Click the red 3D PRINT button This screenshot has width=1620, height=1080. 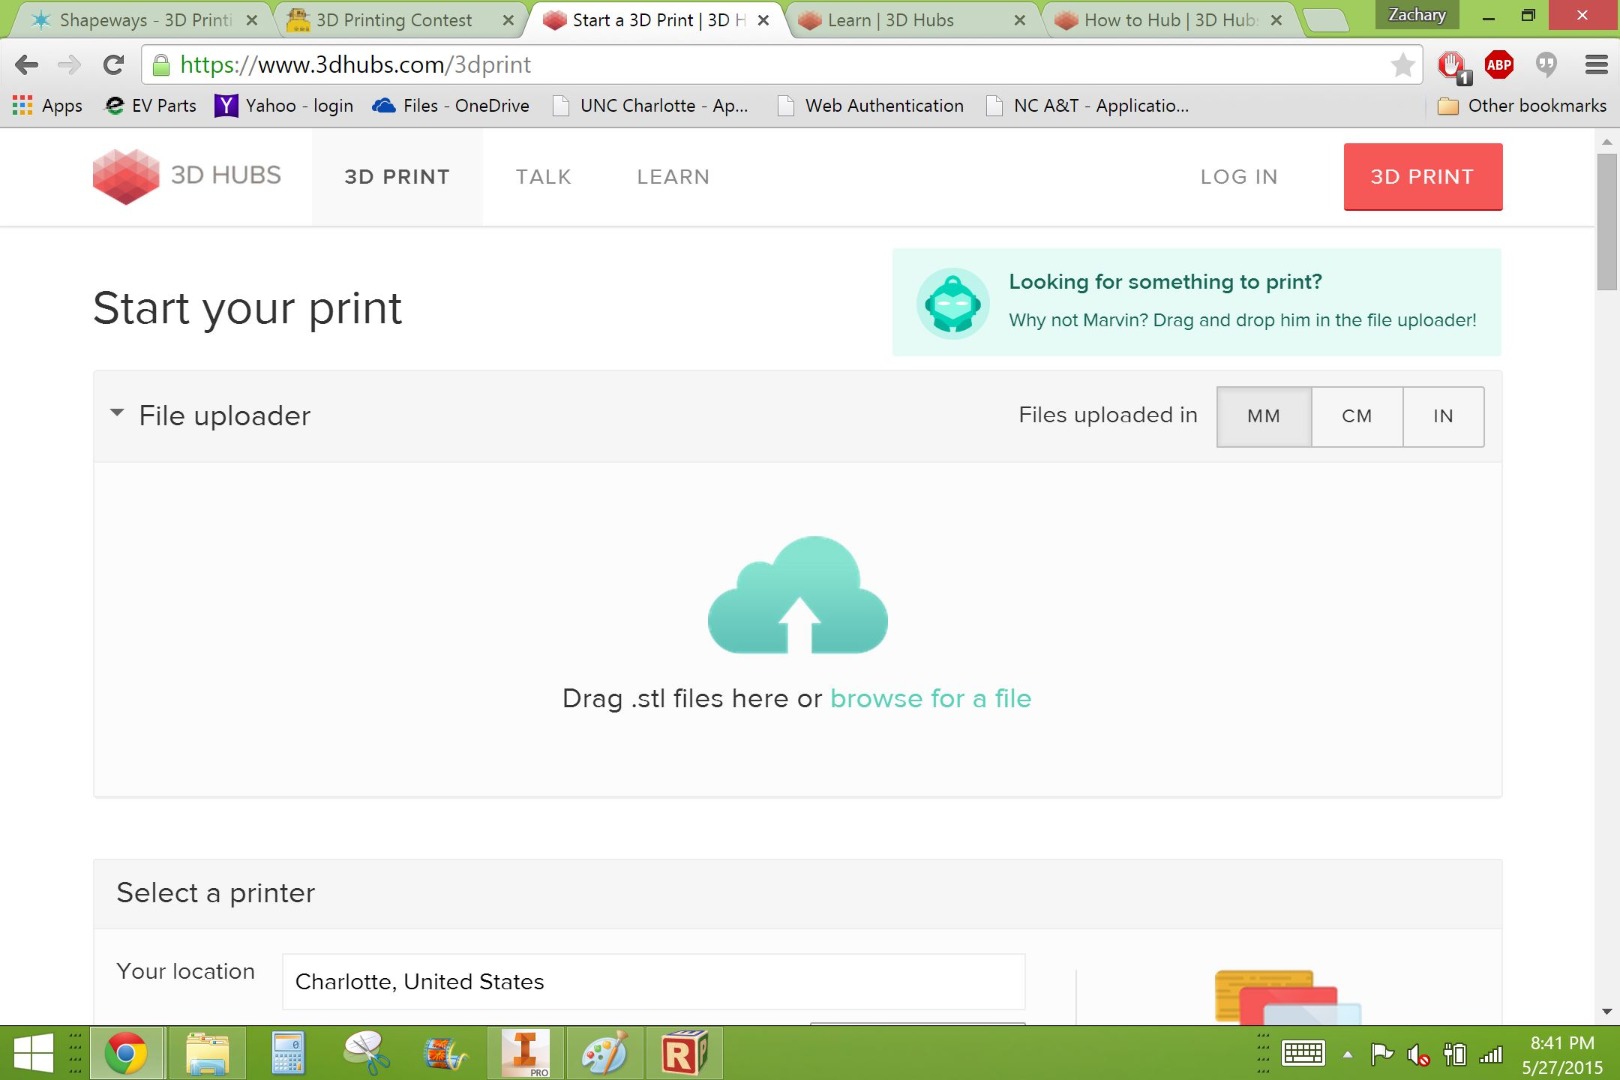point(1422,177)
